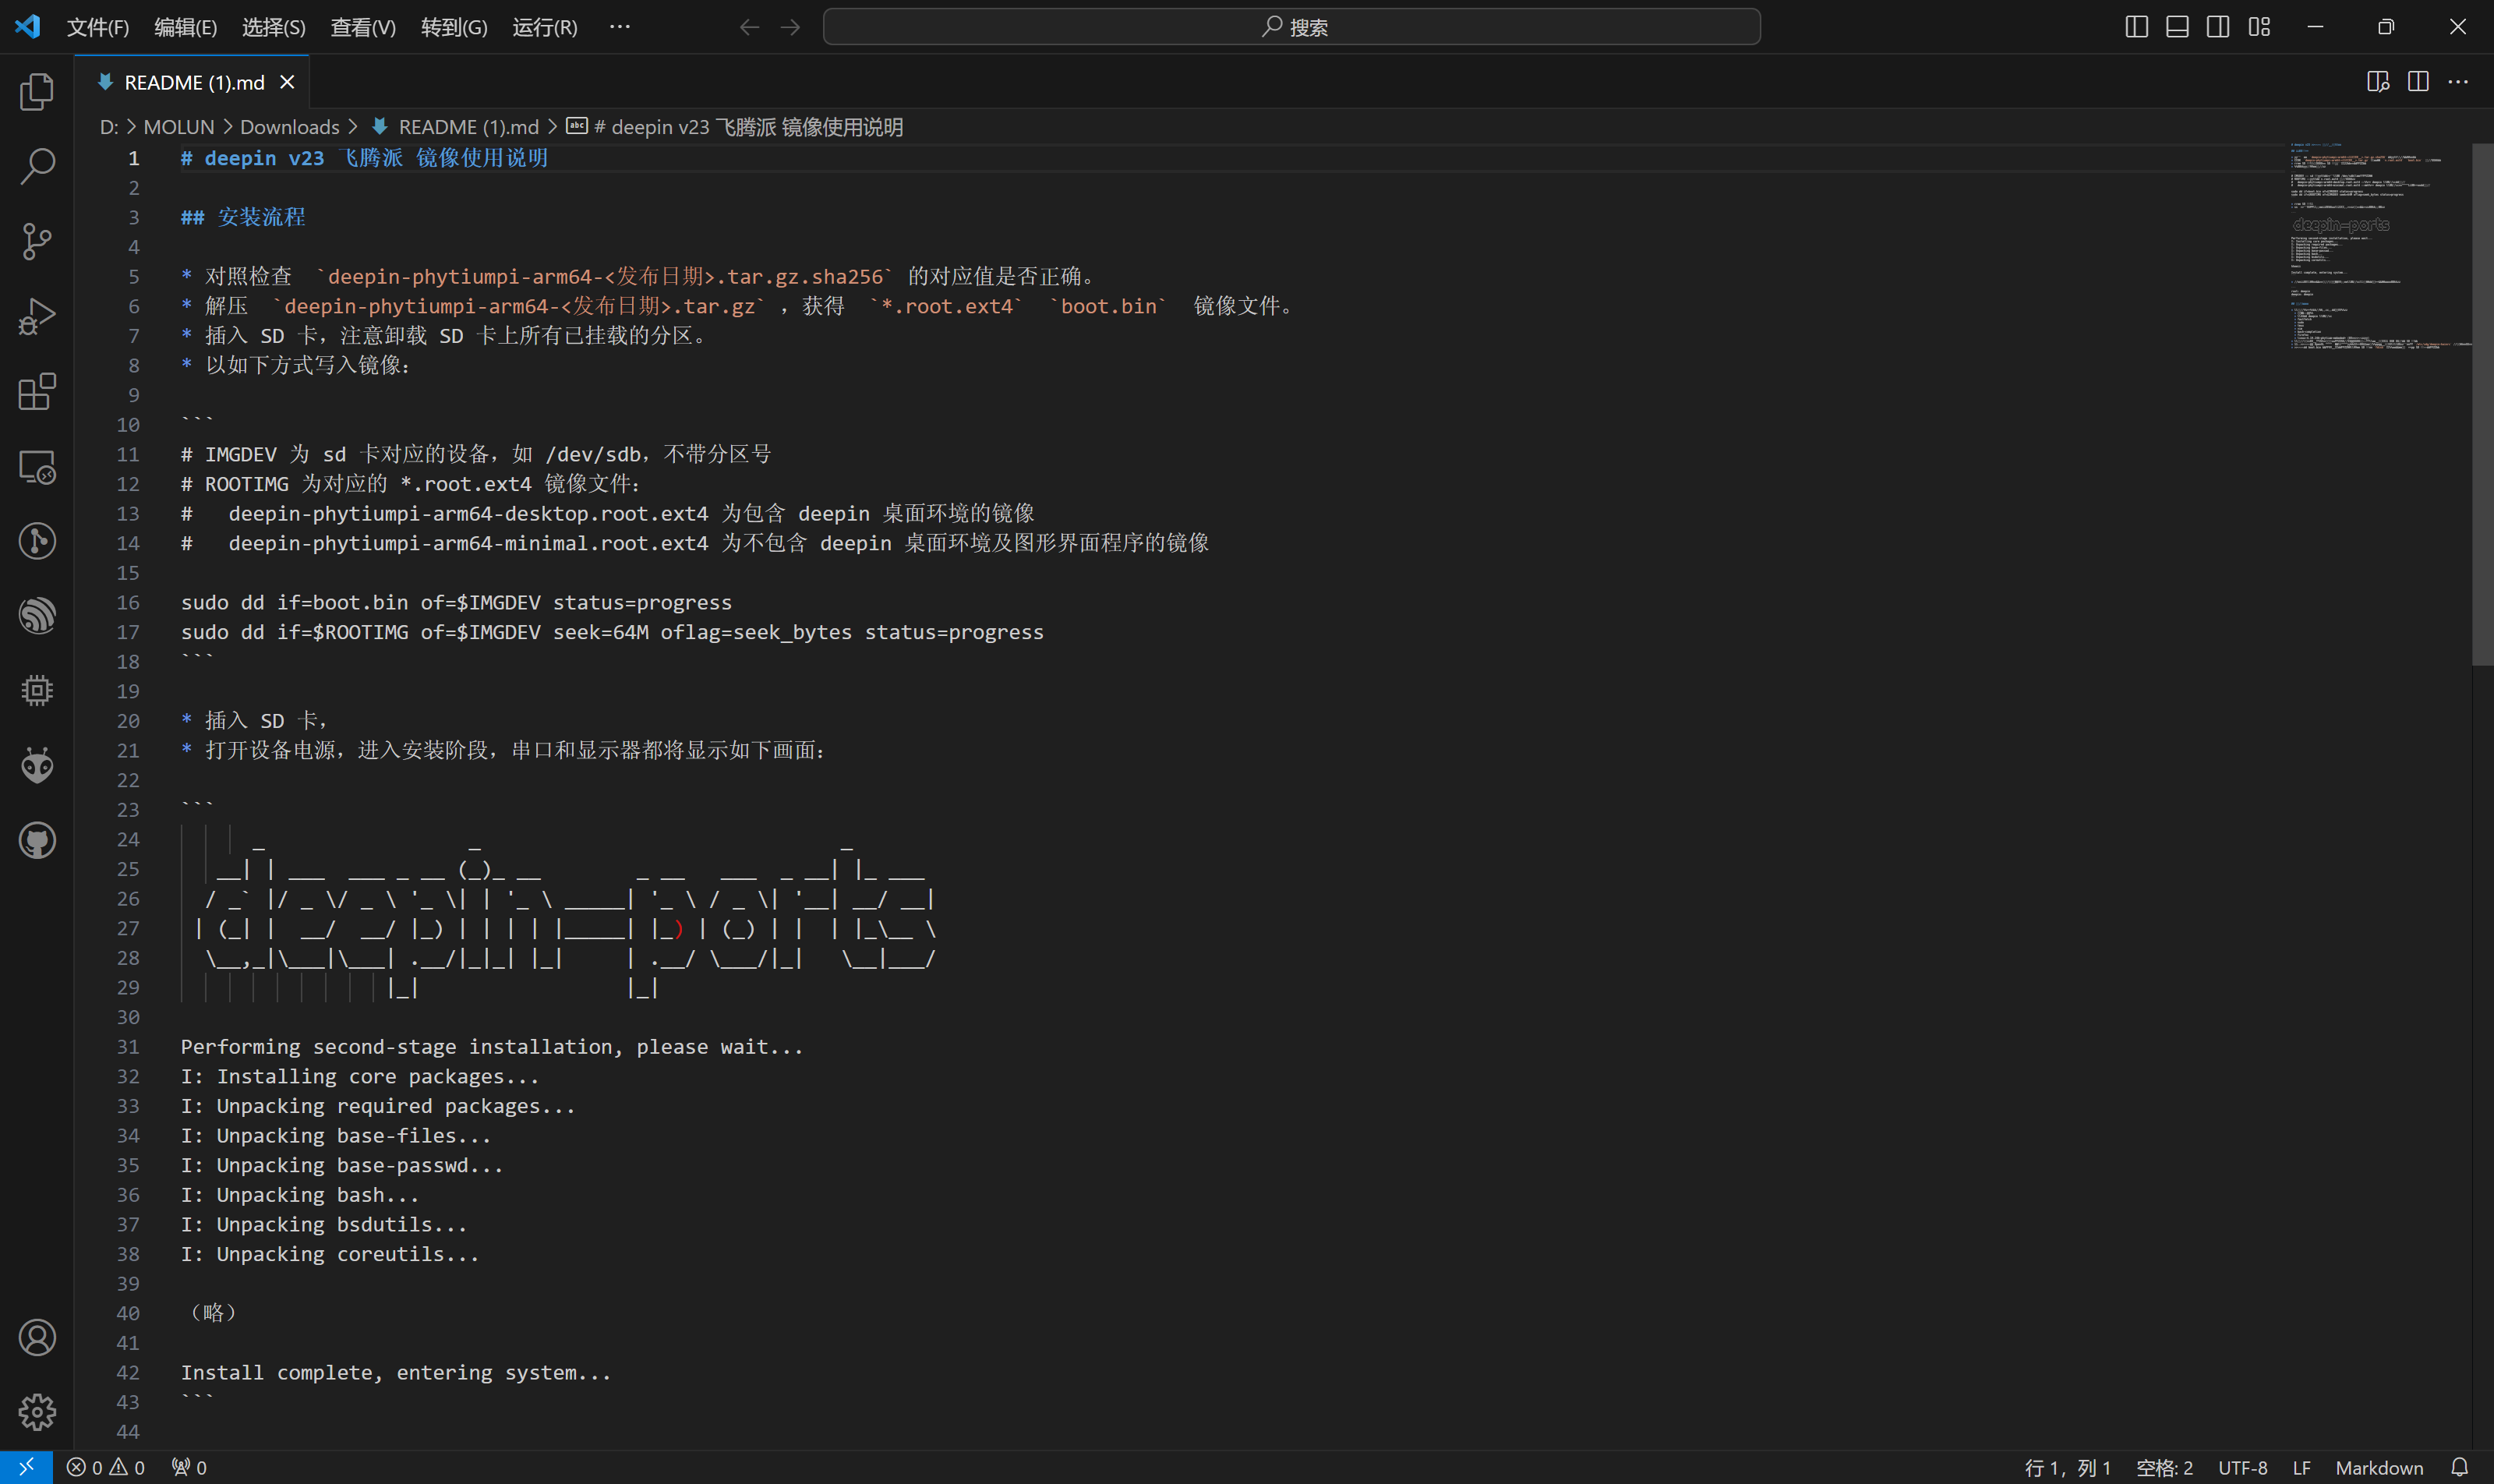
Task: Open the 转到(G) menu
Action: (x=454, y=27)
